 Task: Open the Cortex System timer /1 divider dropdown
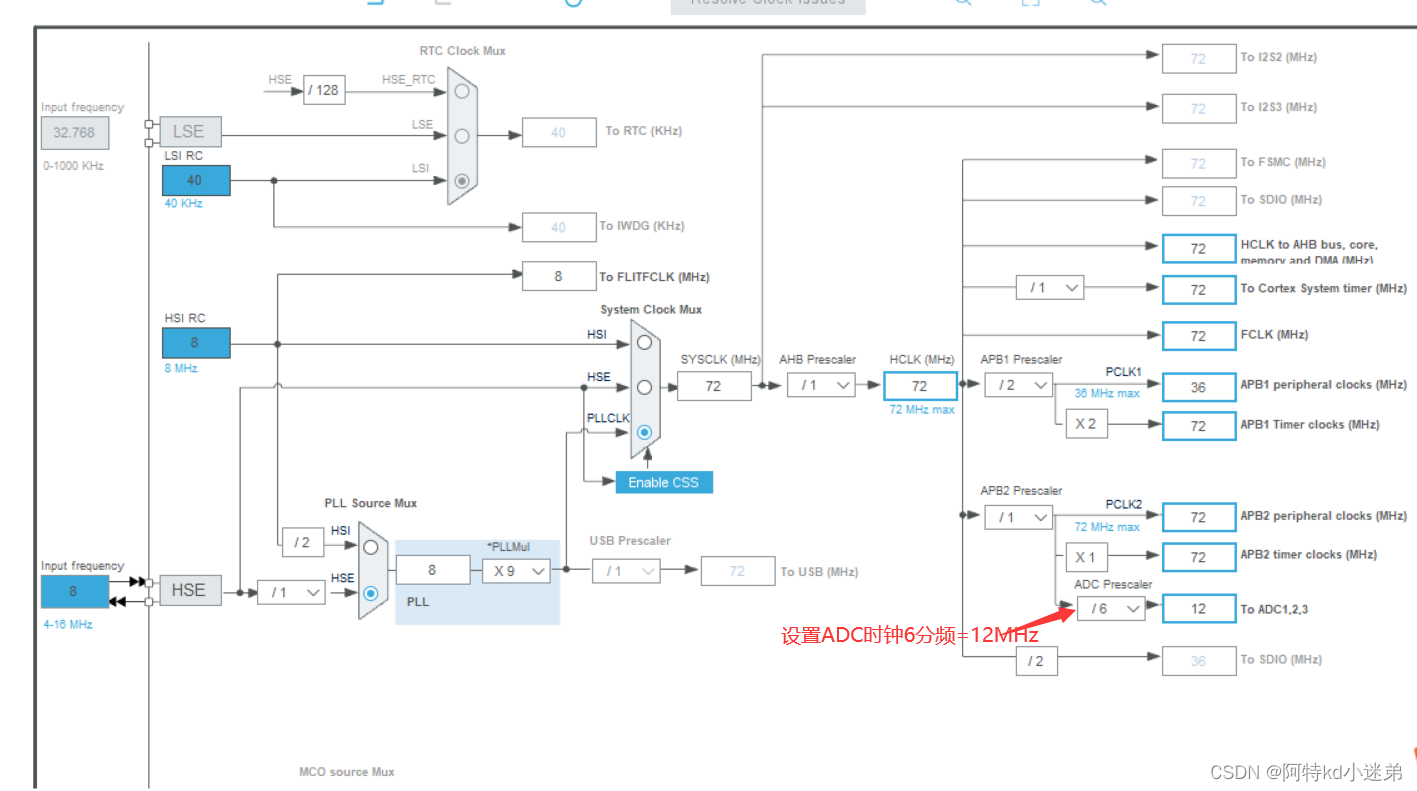[1050, 288]
